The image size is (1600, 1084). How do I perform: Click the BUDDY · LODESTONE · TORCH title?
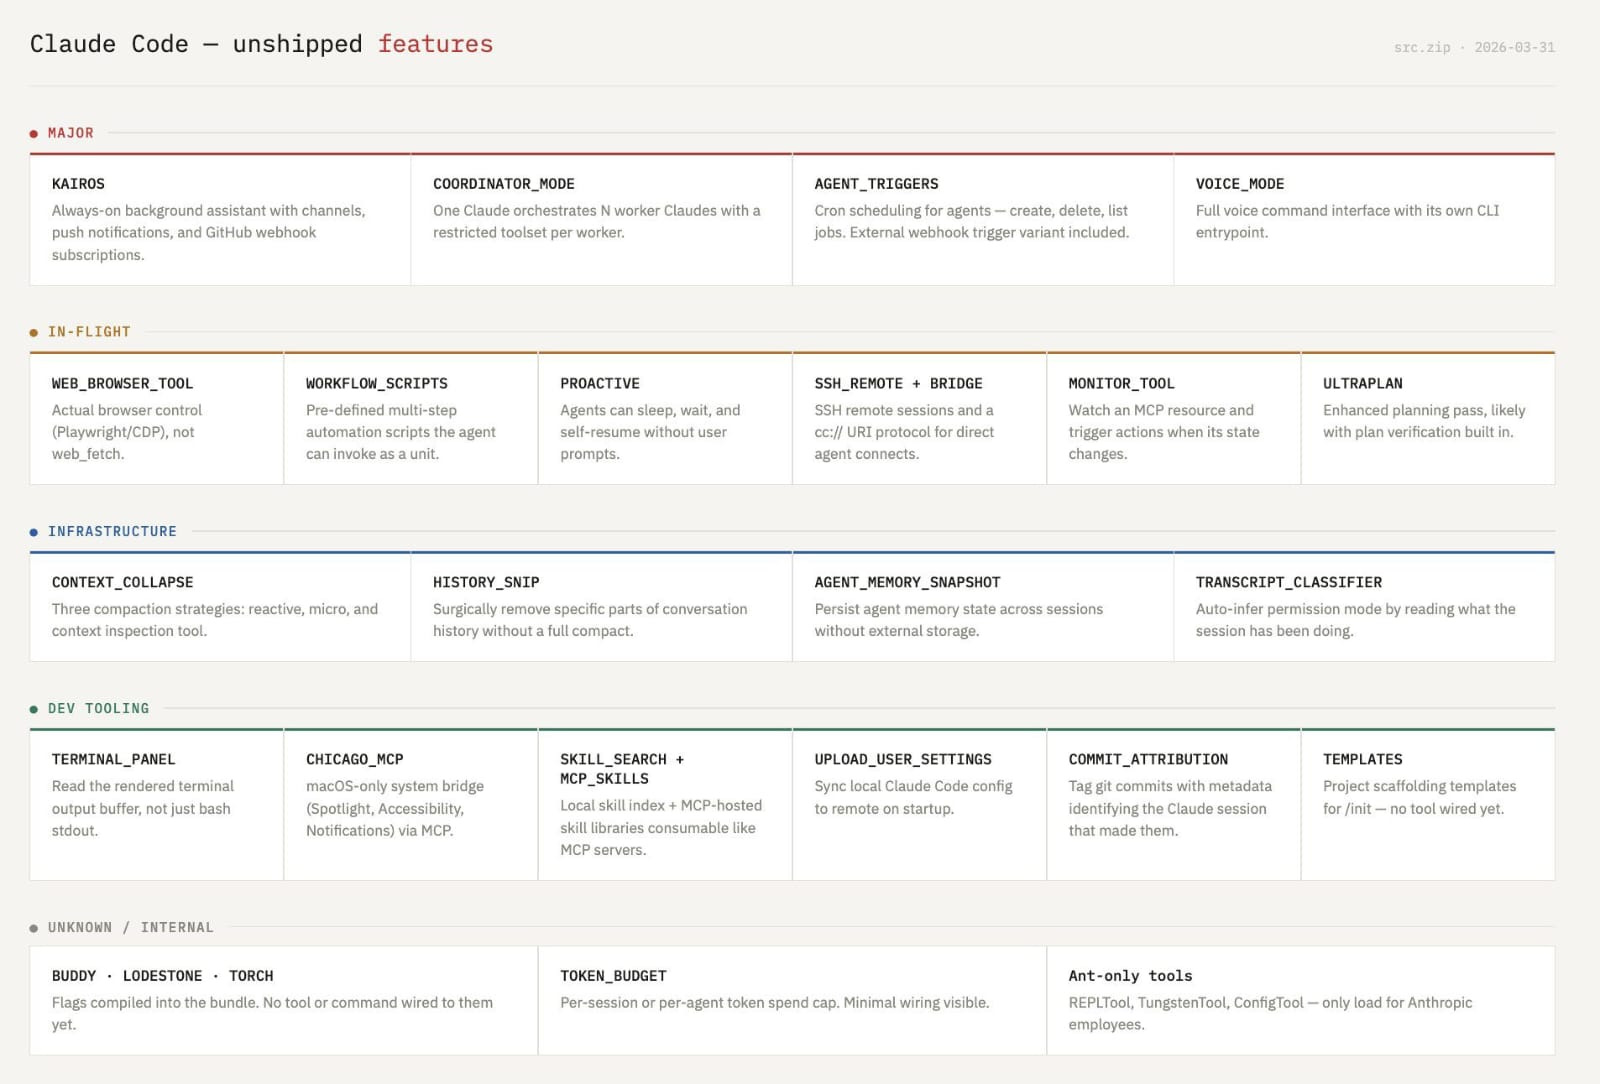[x=162, y=976]
